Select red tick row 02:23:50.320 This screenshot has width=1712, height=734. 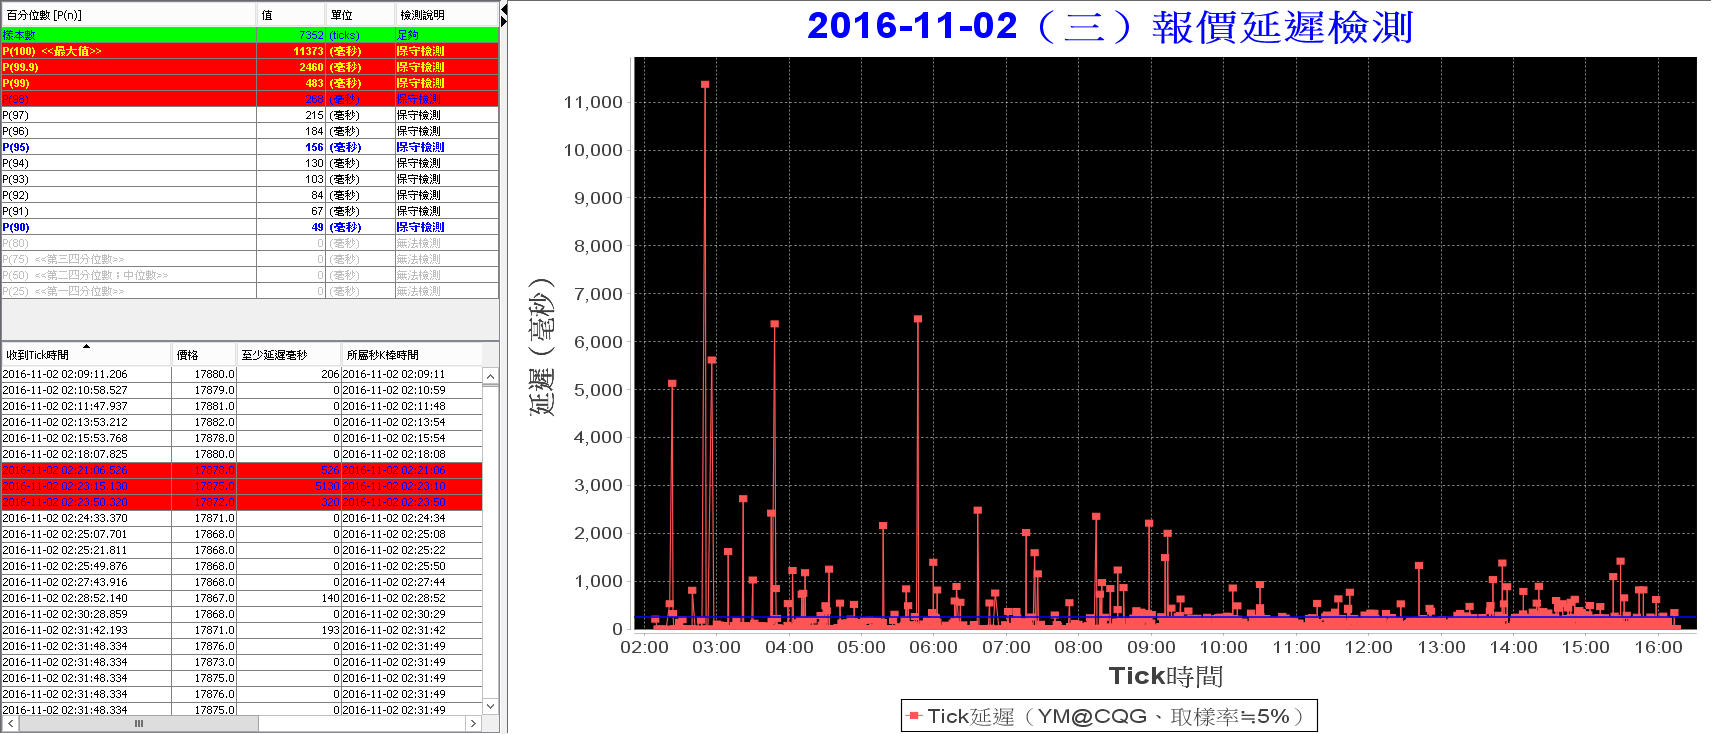click(x=242, y=502)
